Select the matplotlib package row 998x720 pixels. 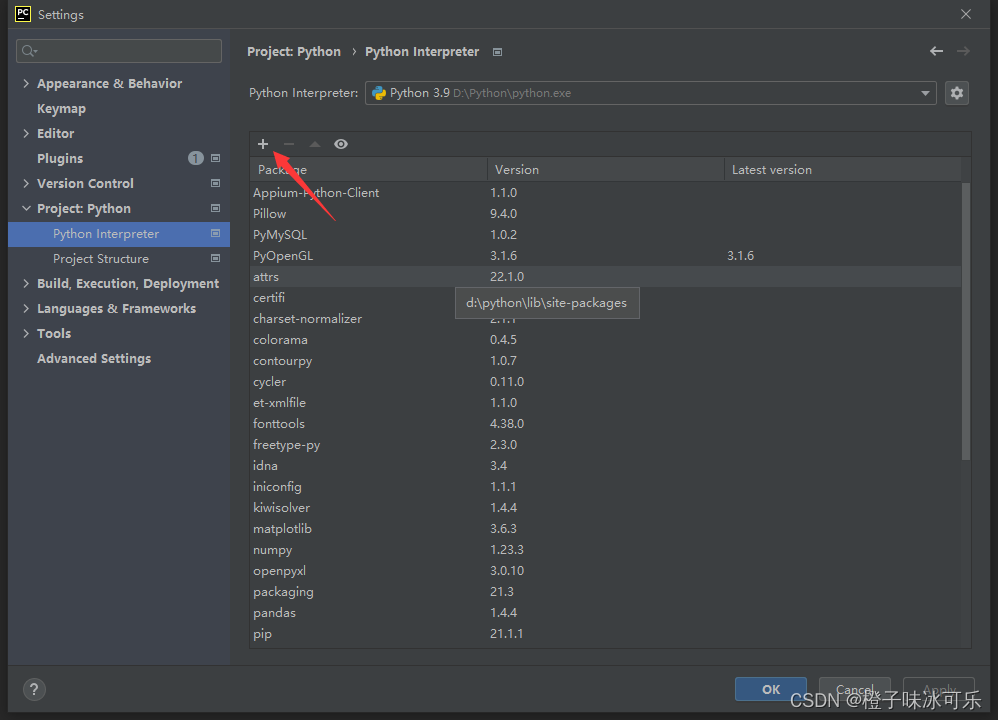pyautogui.click(x=605, y=528)
